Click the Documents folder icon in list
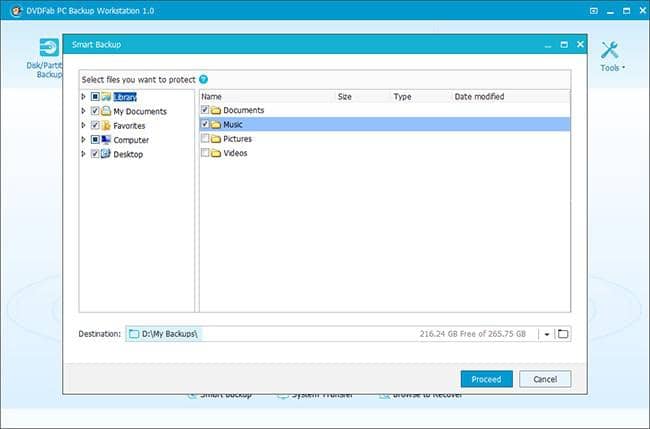 pyautogui.click(x=216, y=110)
